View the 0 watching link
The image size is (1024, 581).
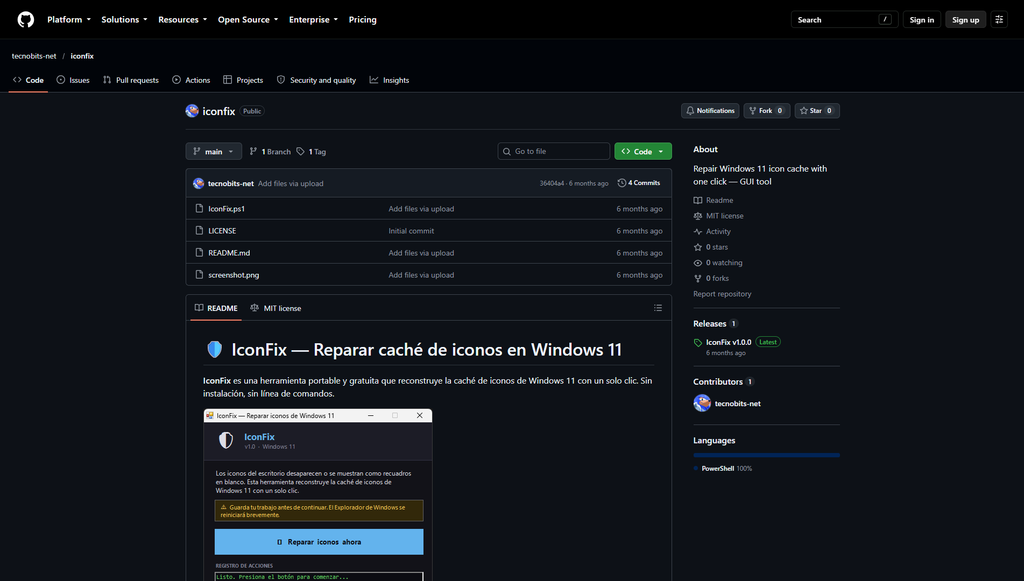718,263
